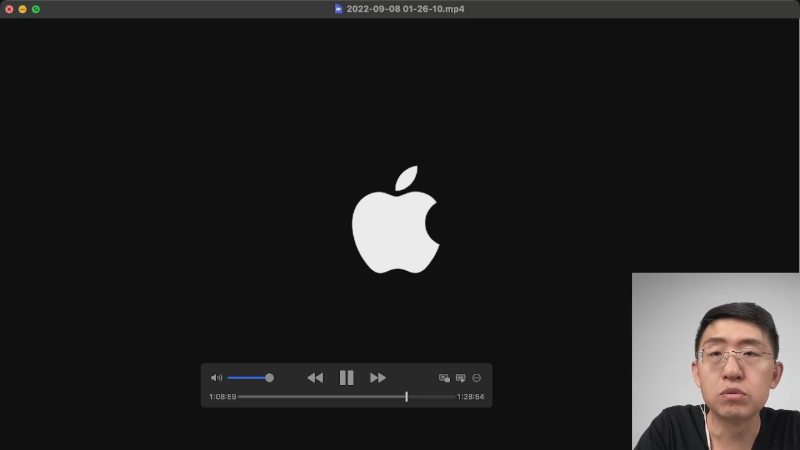The height and width of the screenshot is (450, 800).
Task: Click the webcam overlay of the presenter
Action: pyautogui.click(x=716, y=361)
